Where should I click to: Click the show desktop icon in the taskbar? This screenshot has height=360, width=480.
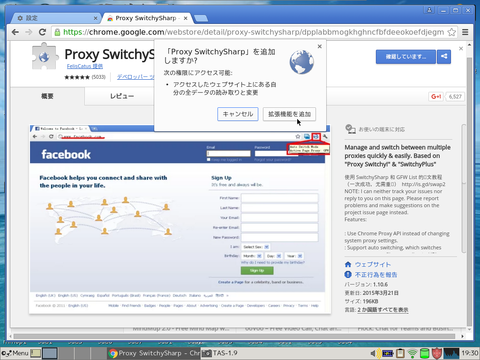[x=36, y=353]
